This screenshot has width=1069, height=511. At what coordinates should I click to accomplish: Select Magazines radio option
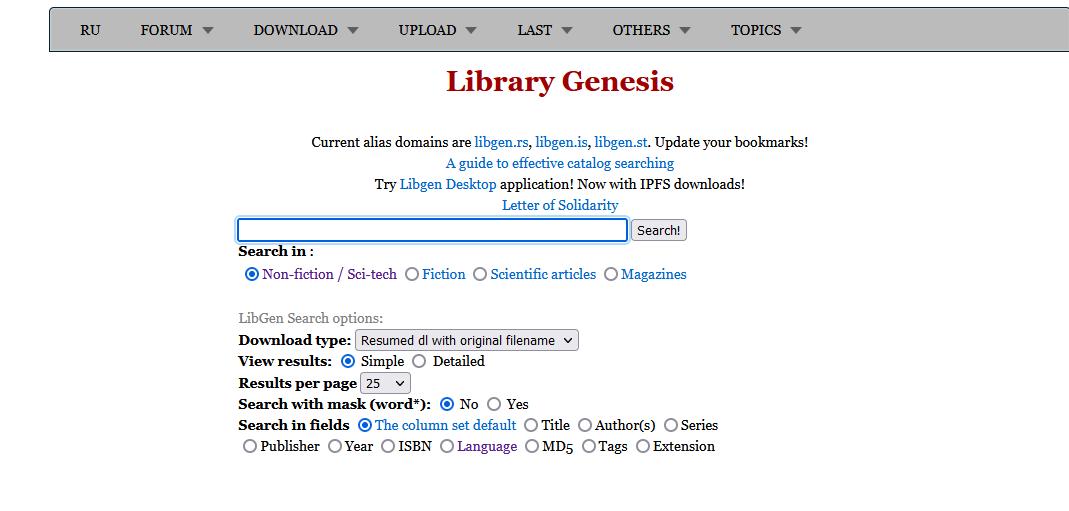point(611,274)
